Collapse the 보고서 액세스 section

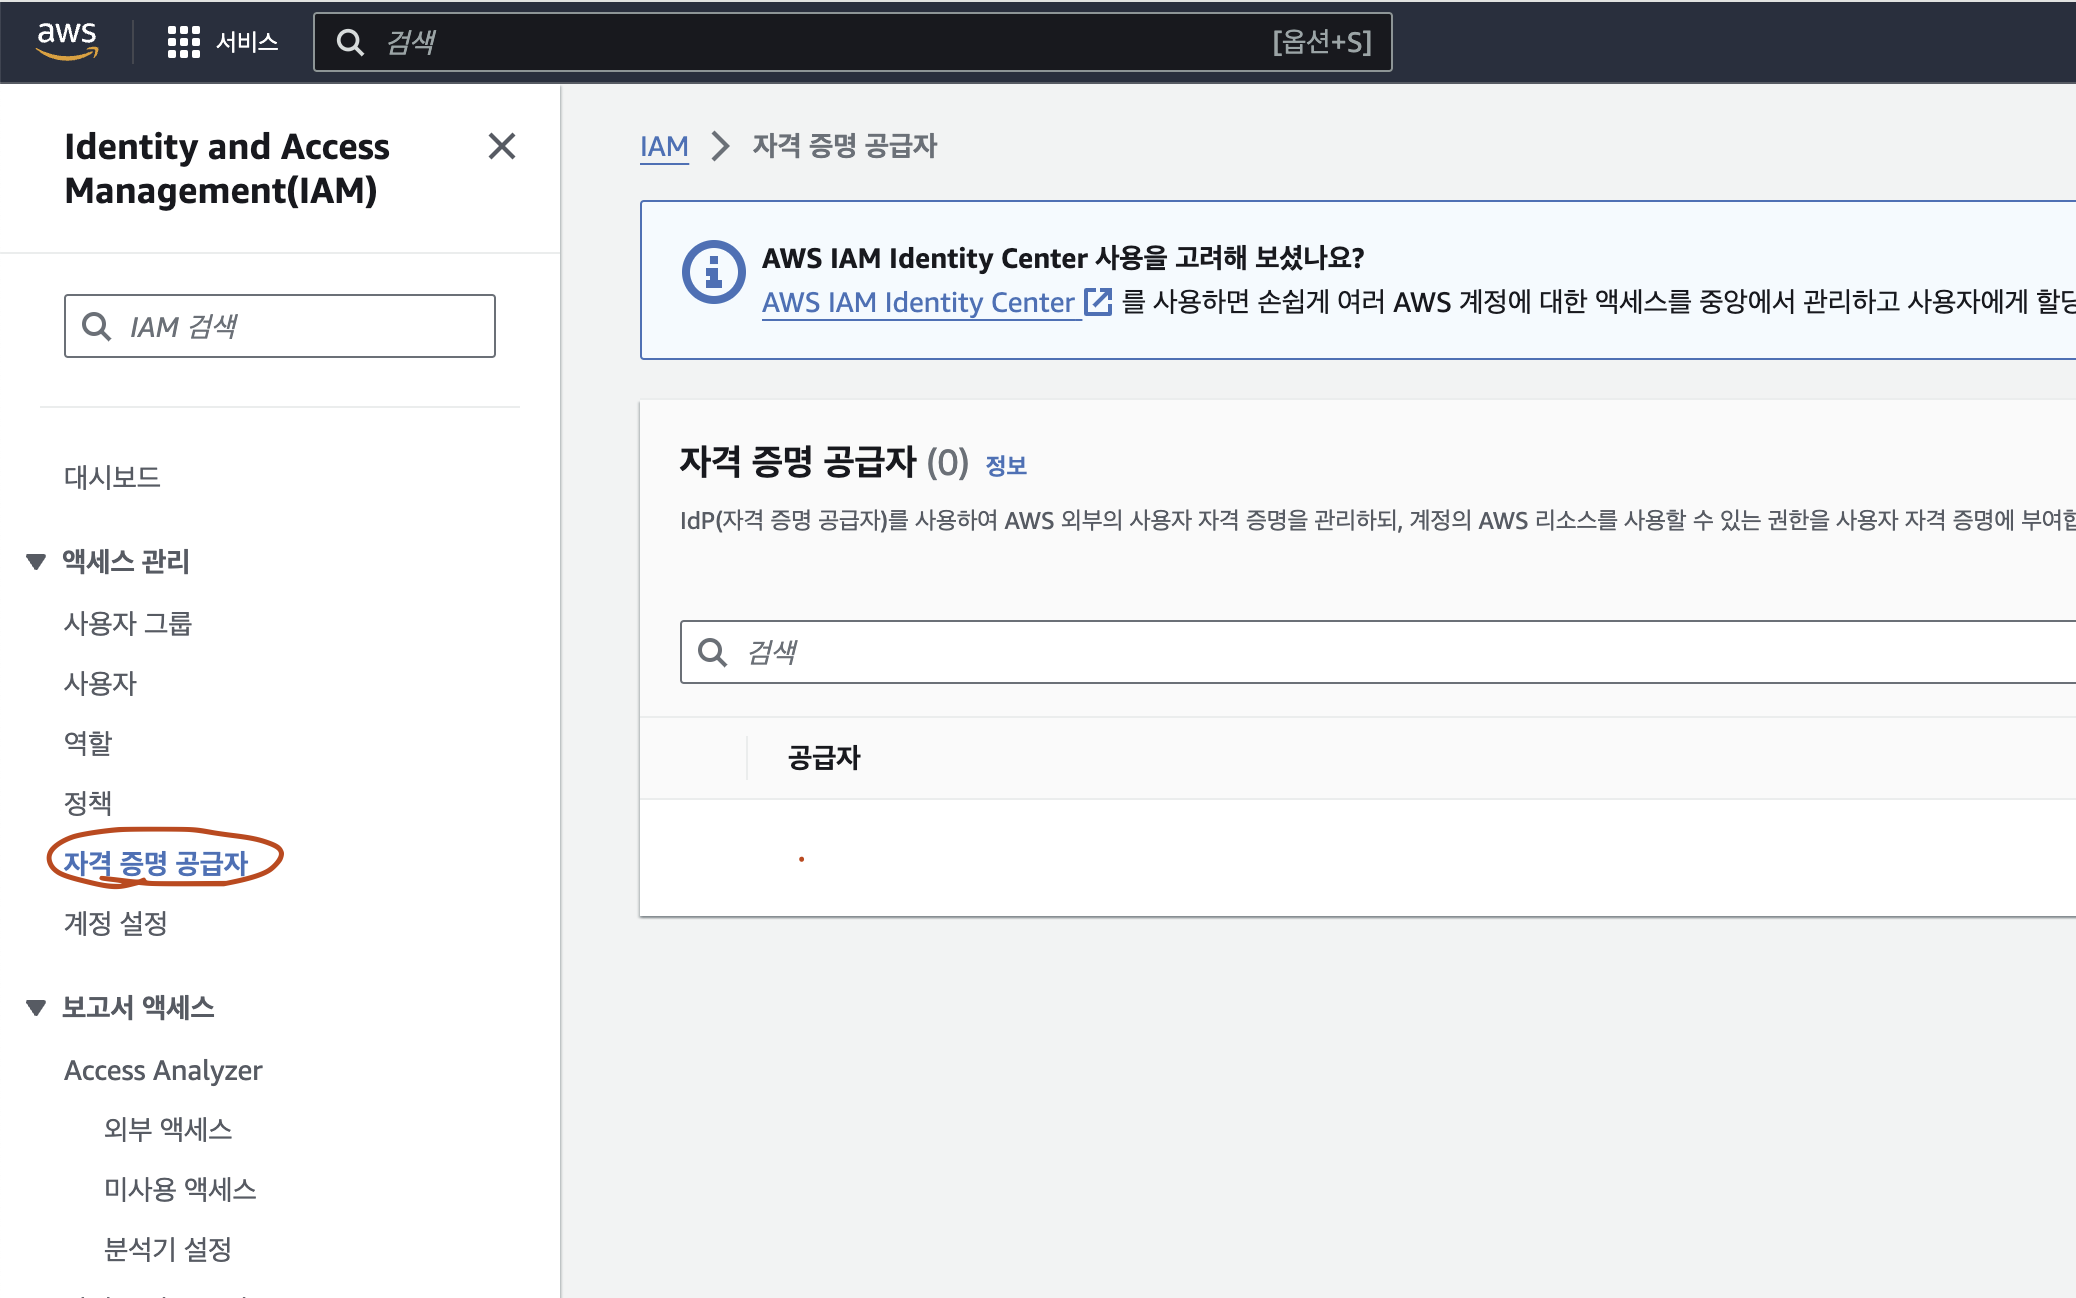click(x=36, y=1007)
